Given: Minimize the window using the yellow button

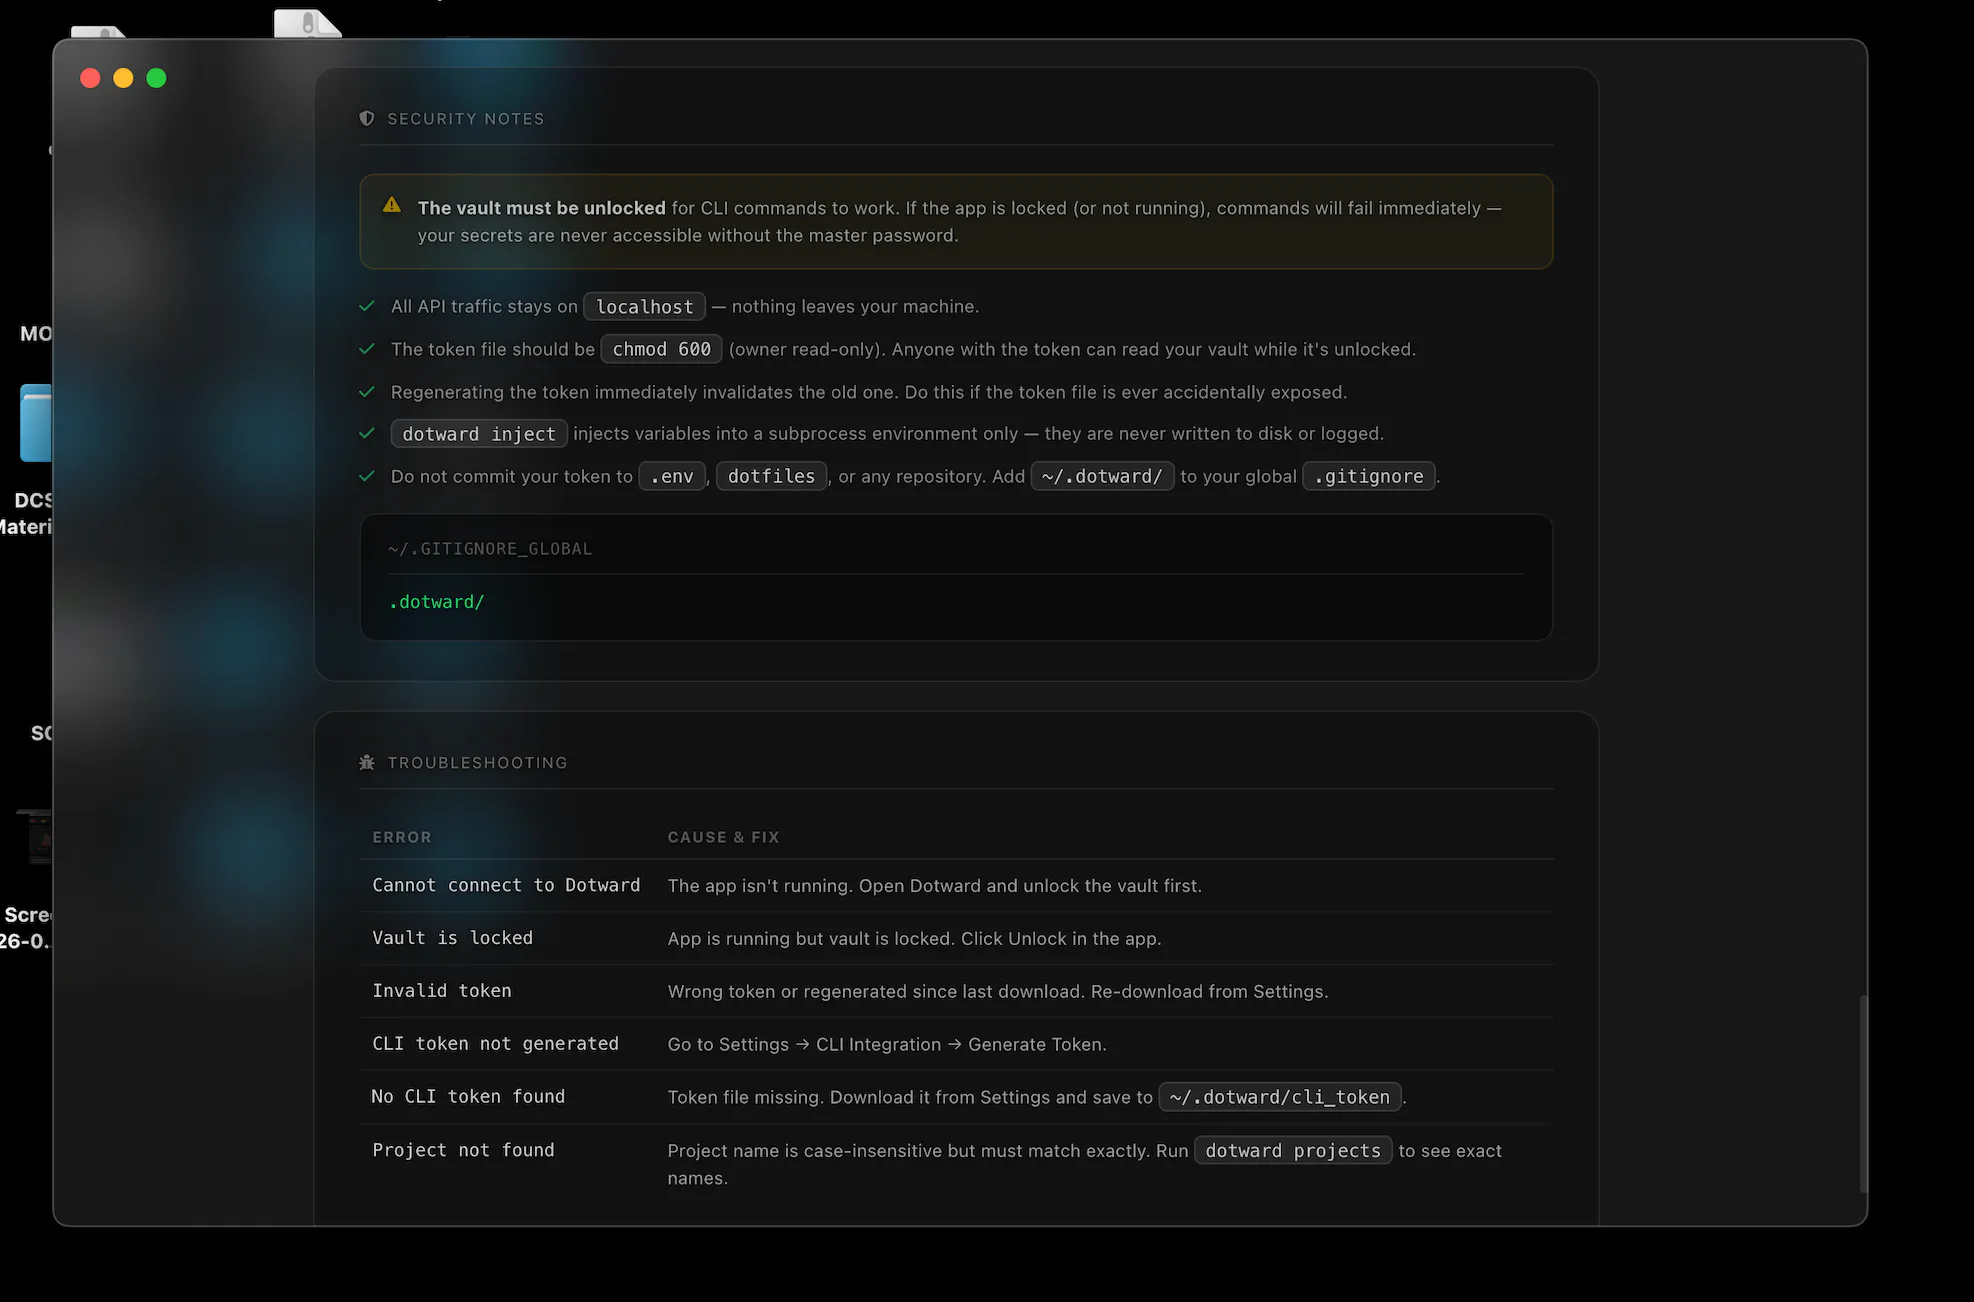Looking at the screenshot, I should [x=123, y=78].
